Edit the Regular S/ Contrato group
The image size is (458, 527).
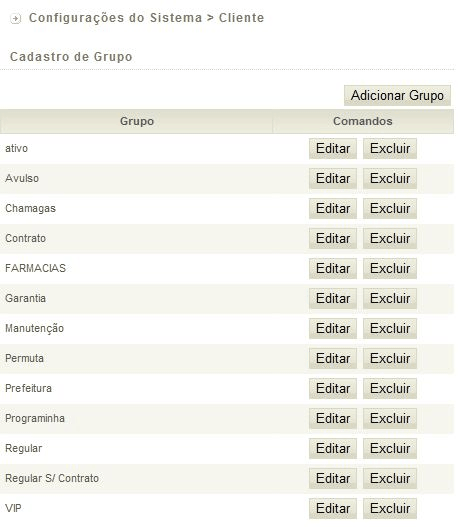[333, 478]
